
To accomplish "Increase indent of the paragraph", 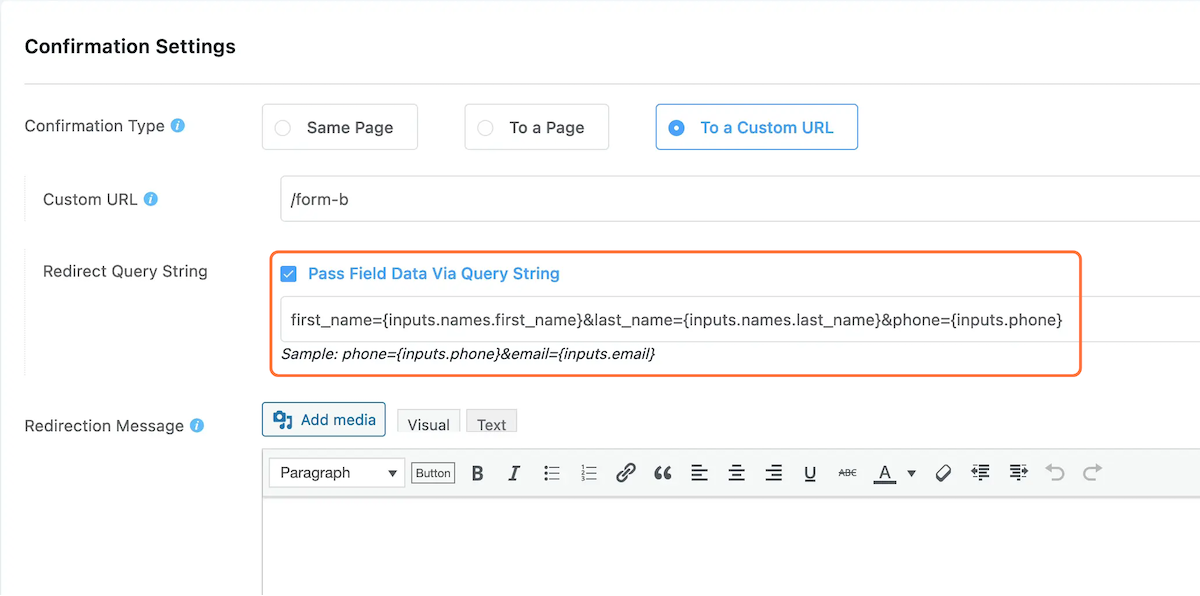I will tap(1017, 472).
